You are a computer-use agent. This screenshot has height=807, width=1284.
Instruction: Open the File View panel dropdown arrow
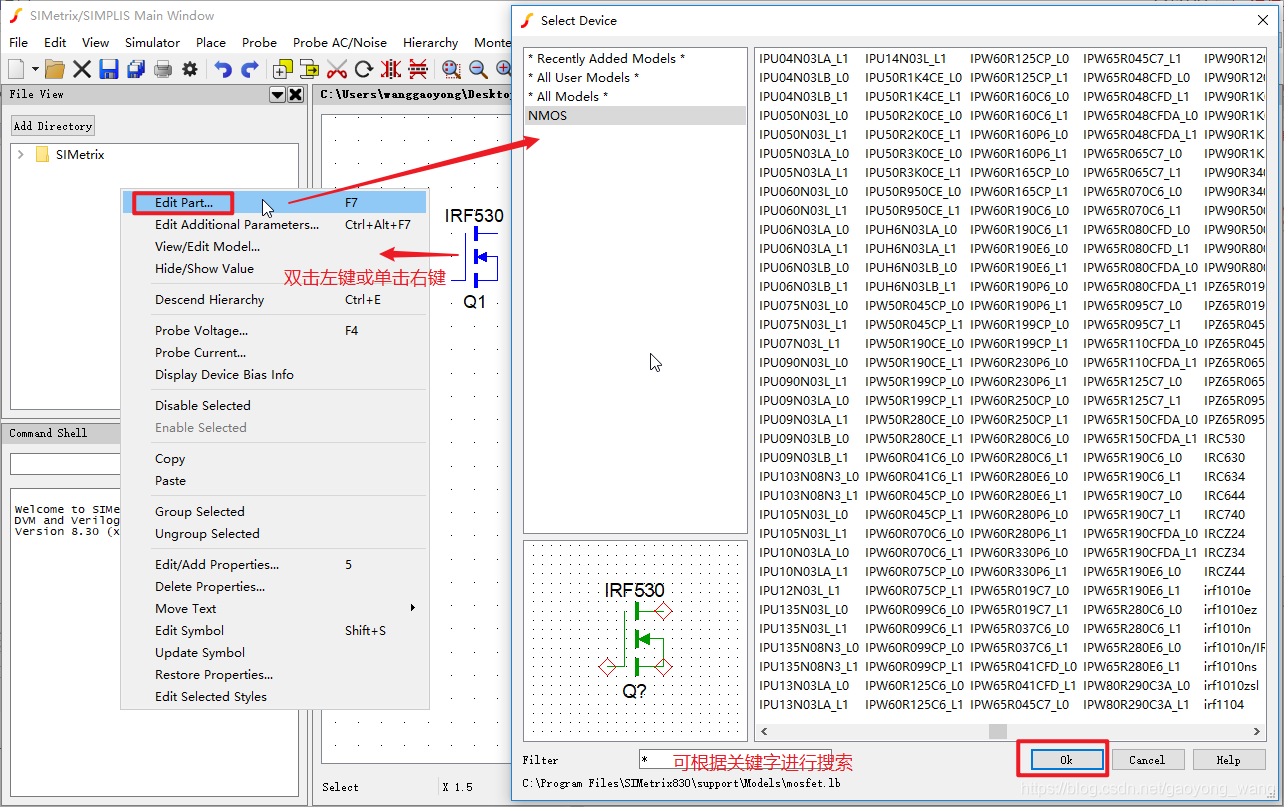pos(278,94)
